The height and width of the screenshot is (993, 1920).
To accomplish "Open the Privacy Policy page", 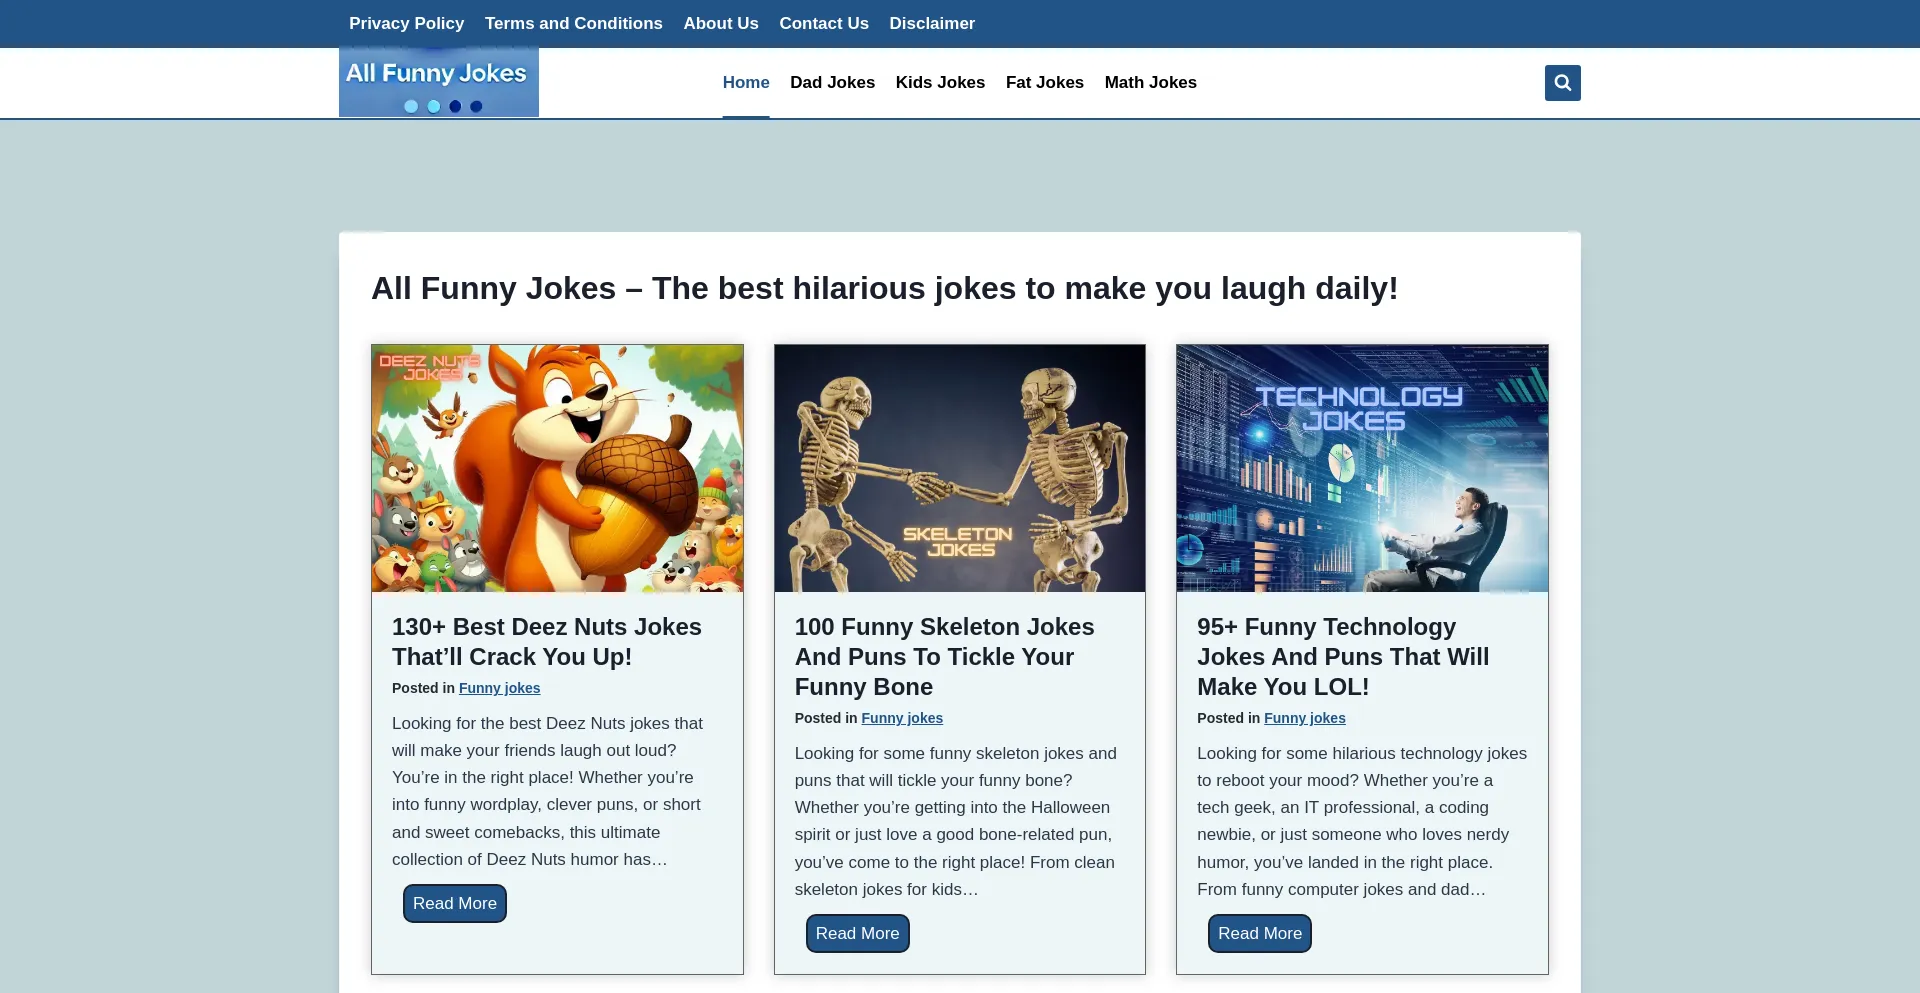I will click(x=406, y=23).
